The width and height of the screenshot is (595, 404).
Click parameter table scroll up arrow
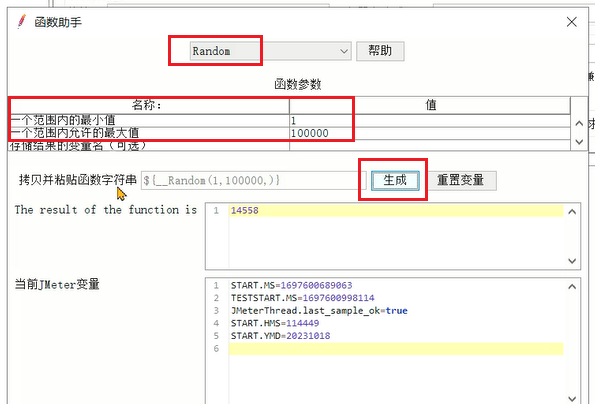tap(579, 123)
